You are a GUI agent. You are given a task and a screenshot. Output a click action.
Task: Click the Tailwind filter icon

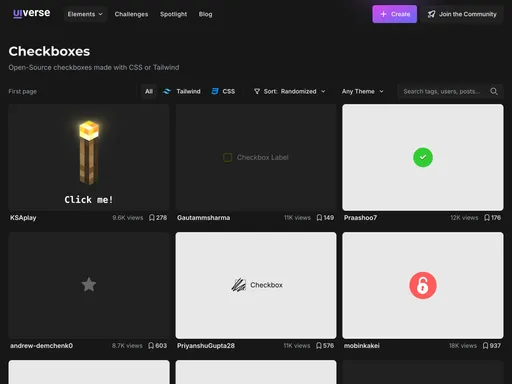[x=167, y=91]
